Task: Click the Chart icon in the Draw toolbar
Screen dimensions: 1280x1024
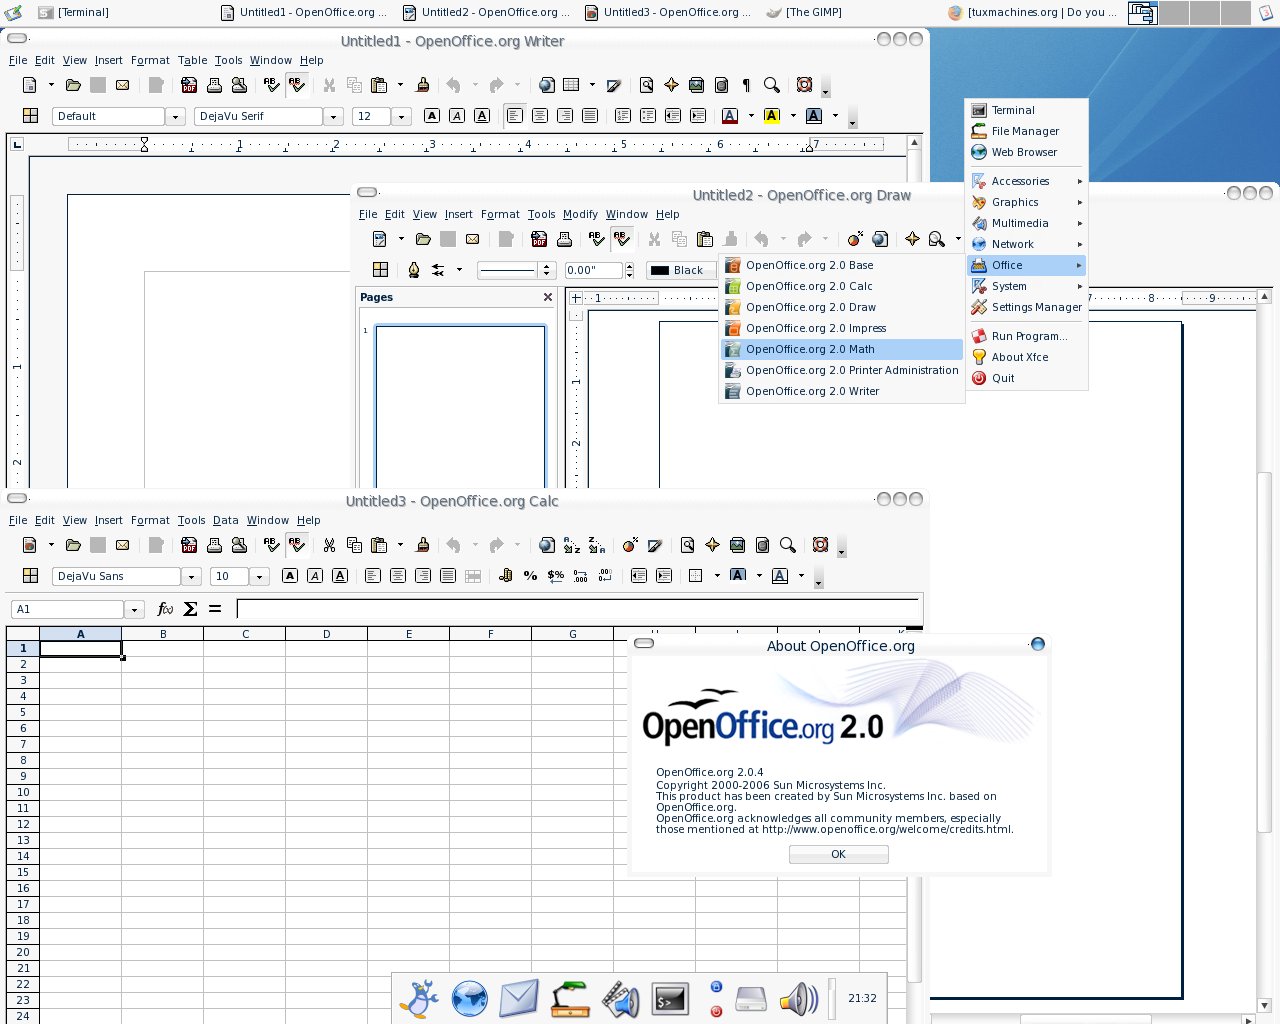Action: click(855, 239)
